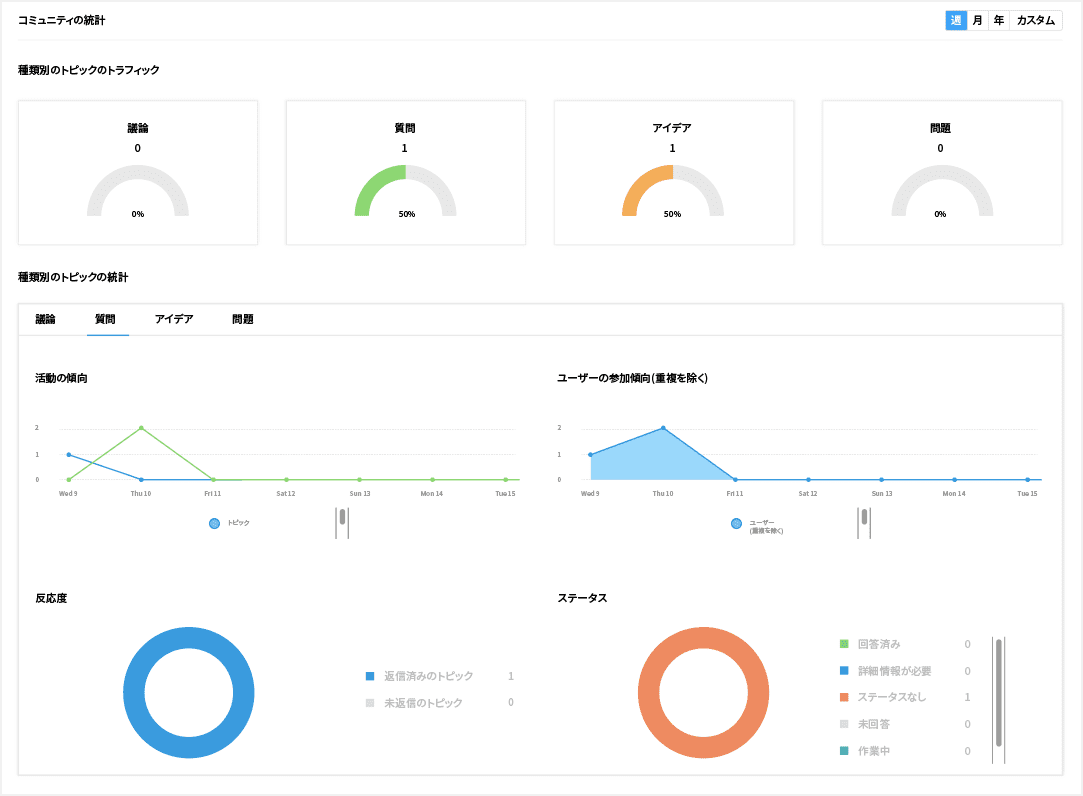Click the ステータス section title
1083x796 pixels.
click(582, 598)
